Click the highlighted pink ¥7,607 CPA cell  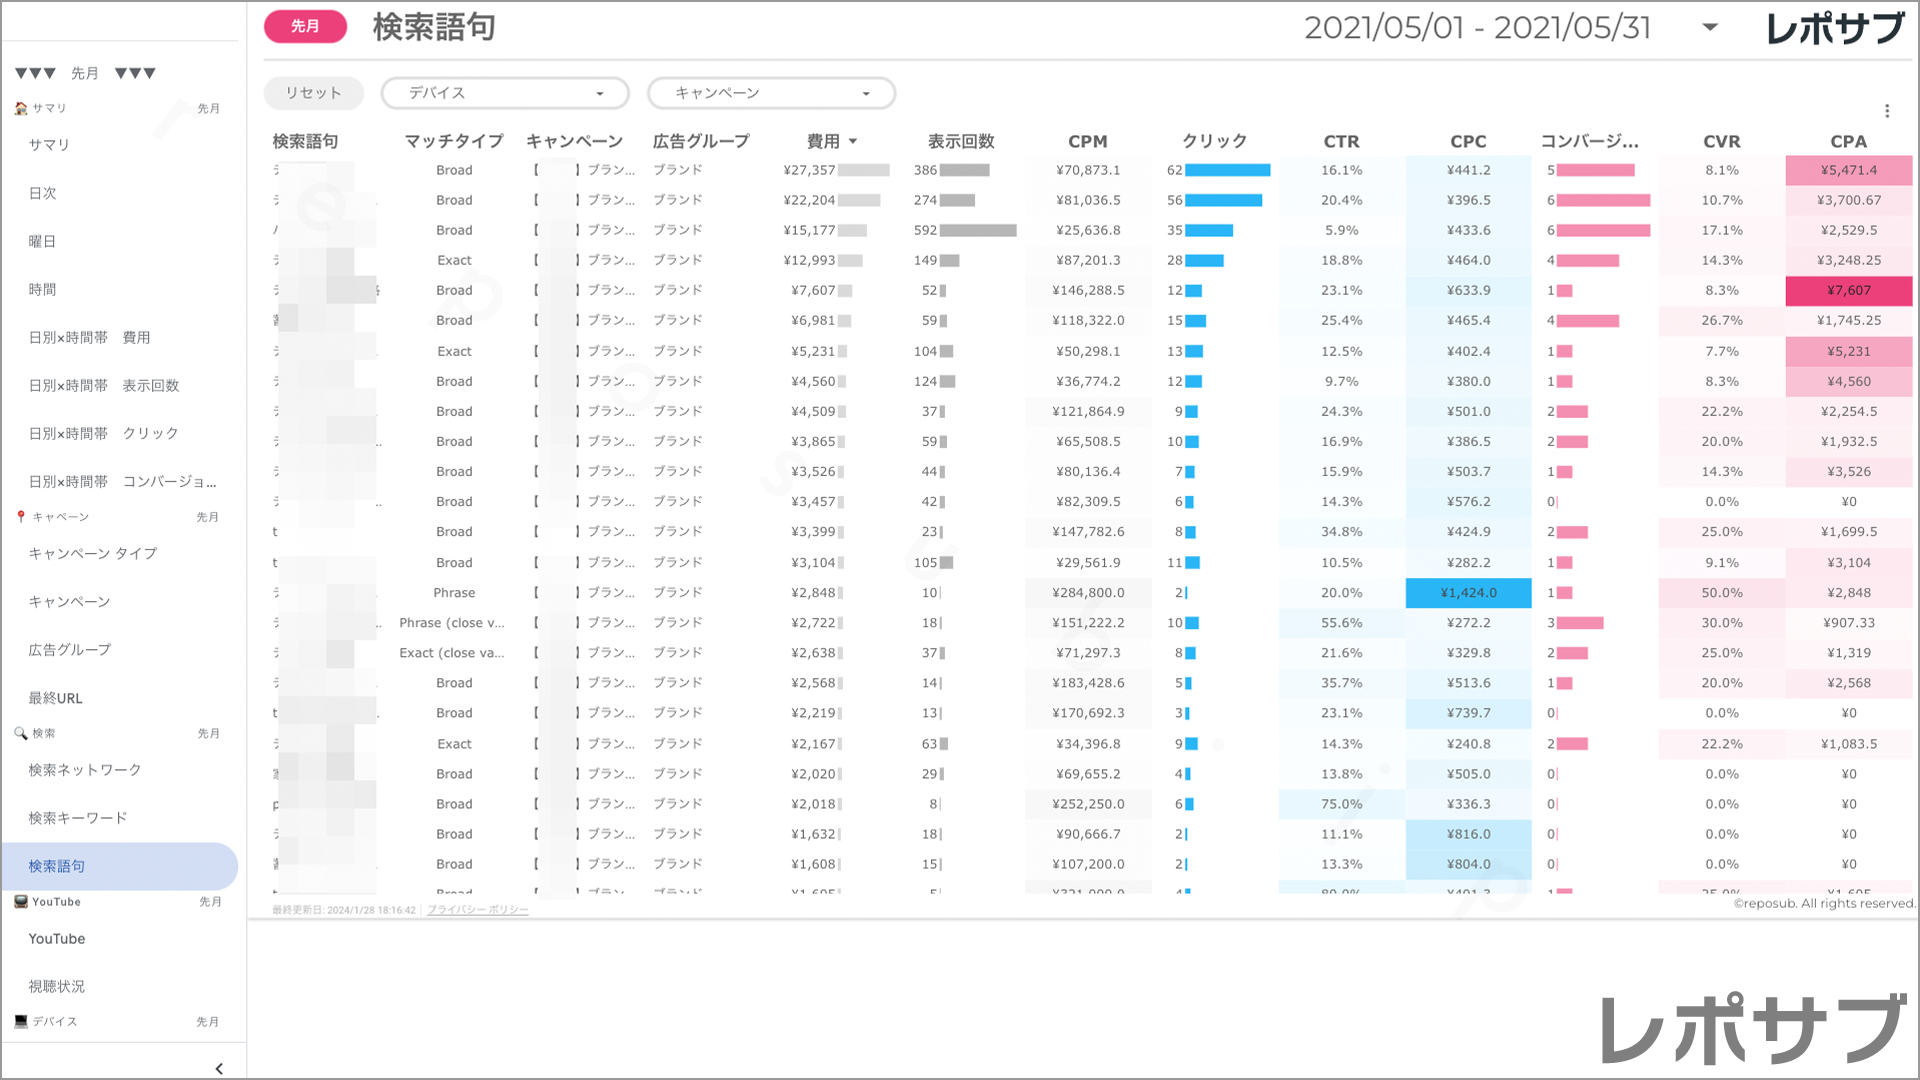pos(1848,290)
